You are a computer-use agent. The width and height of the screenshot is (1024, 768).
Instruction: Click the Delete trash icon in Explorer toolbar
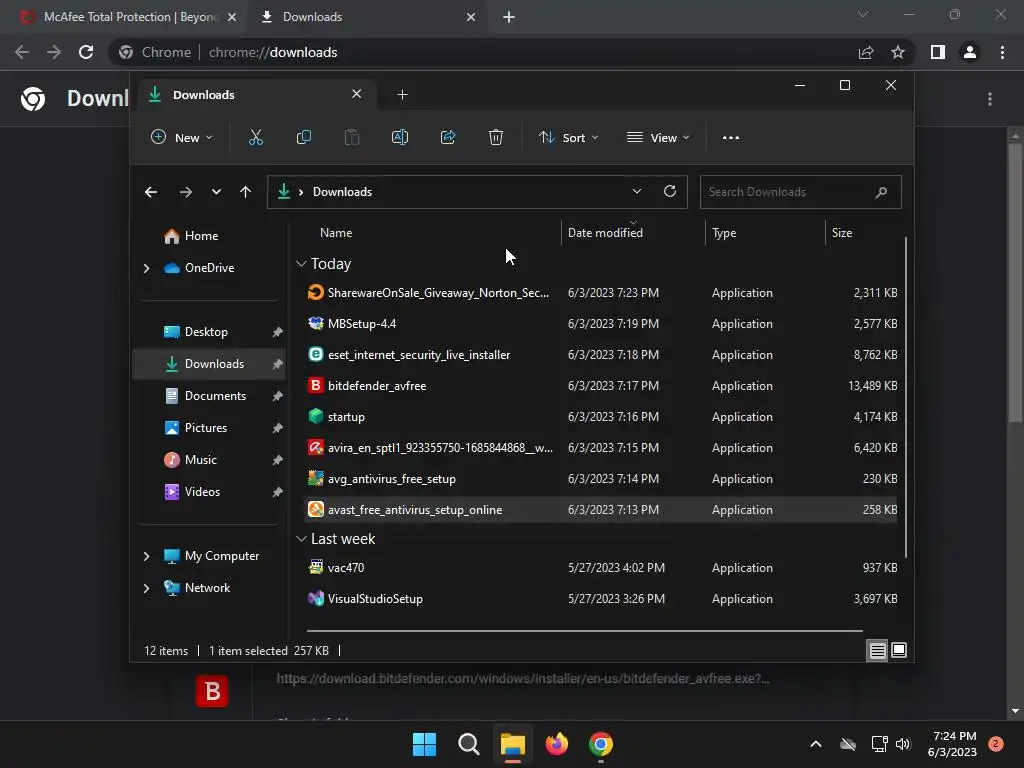(496, 137)
